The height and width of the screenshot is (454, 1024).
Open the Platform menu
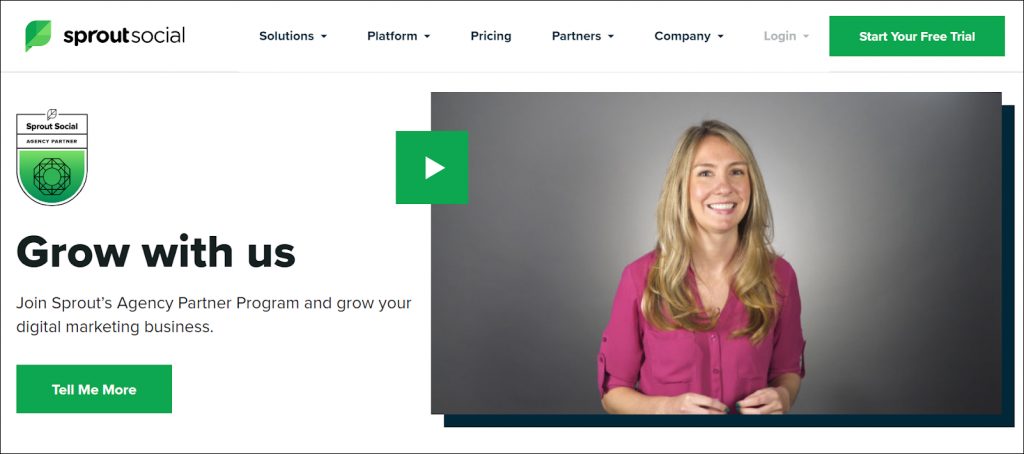[392, 36]
